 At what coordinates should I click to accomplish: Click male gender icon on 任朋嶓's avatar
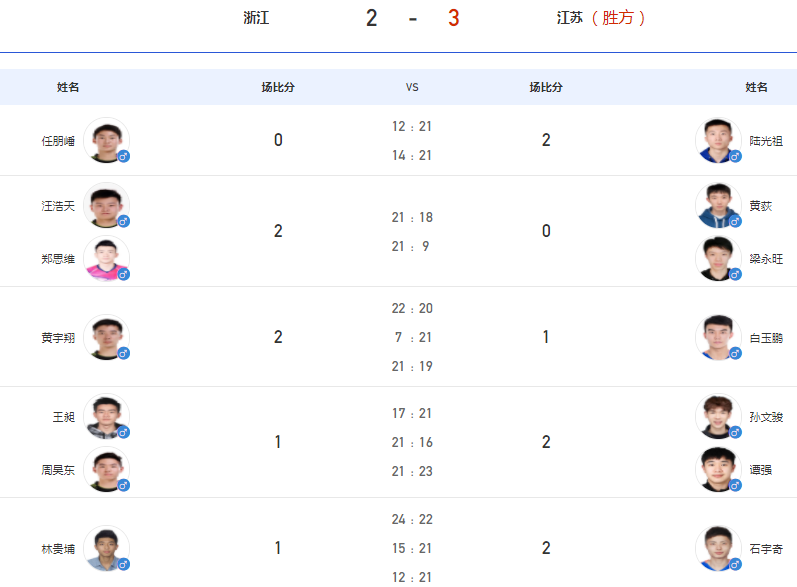tap(124, 156)
